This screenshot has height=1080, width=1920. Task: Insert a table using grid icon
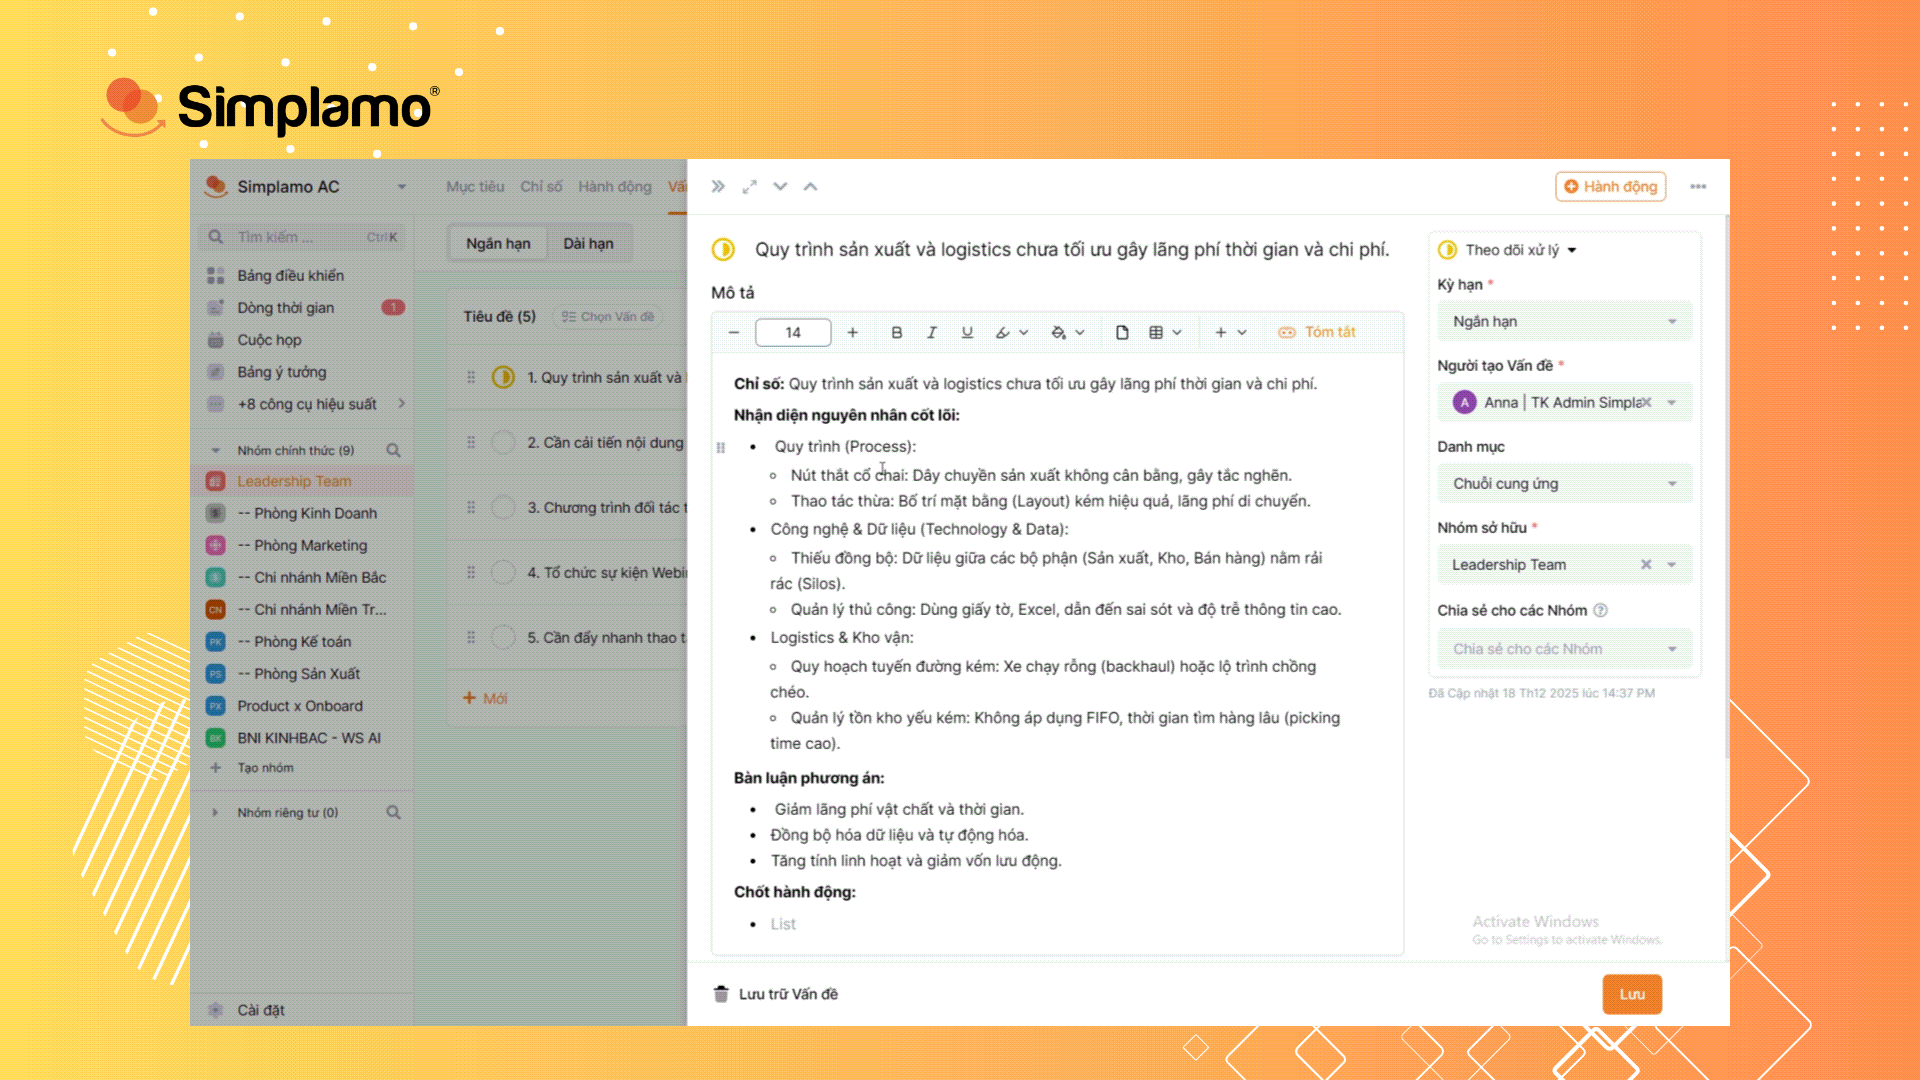click(1157, 332)
